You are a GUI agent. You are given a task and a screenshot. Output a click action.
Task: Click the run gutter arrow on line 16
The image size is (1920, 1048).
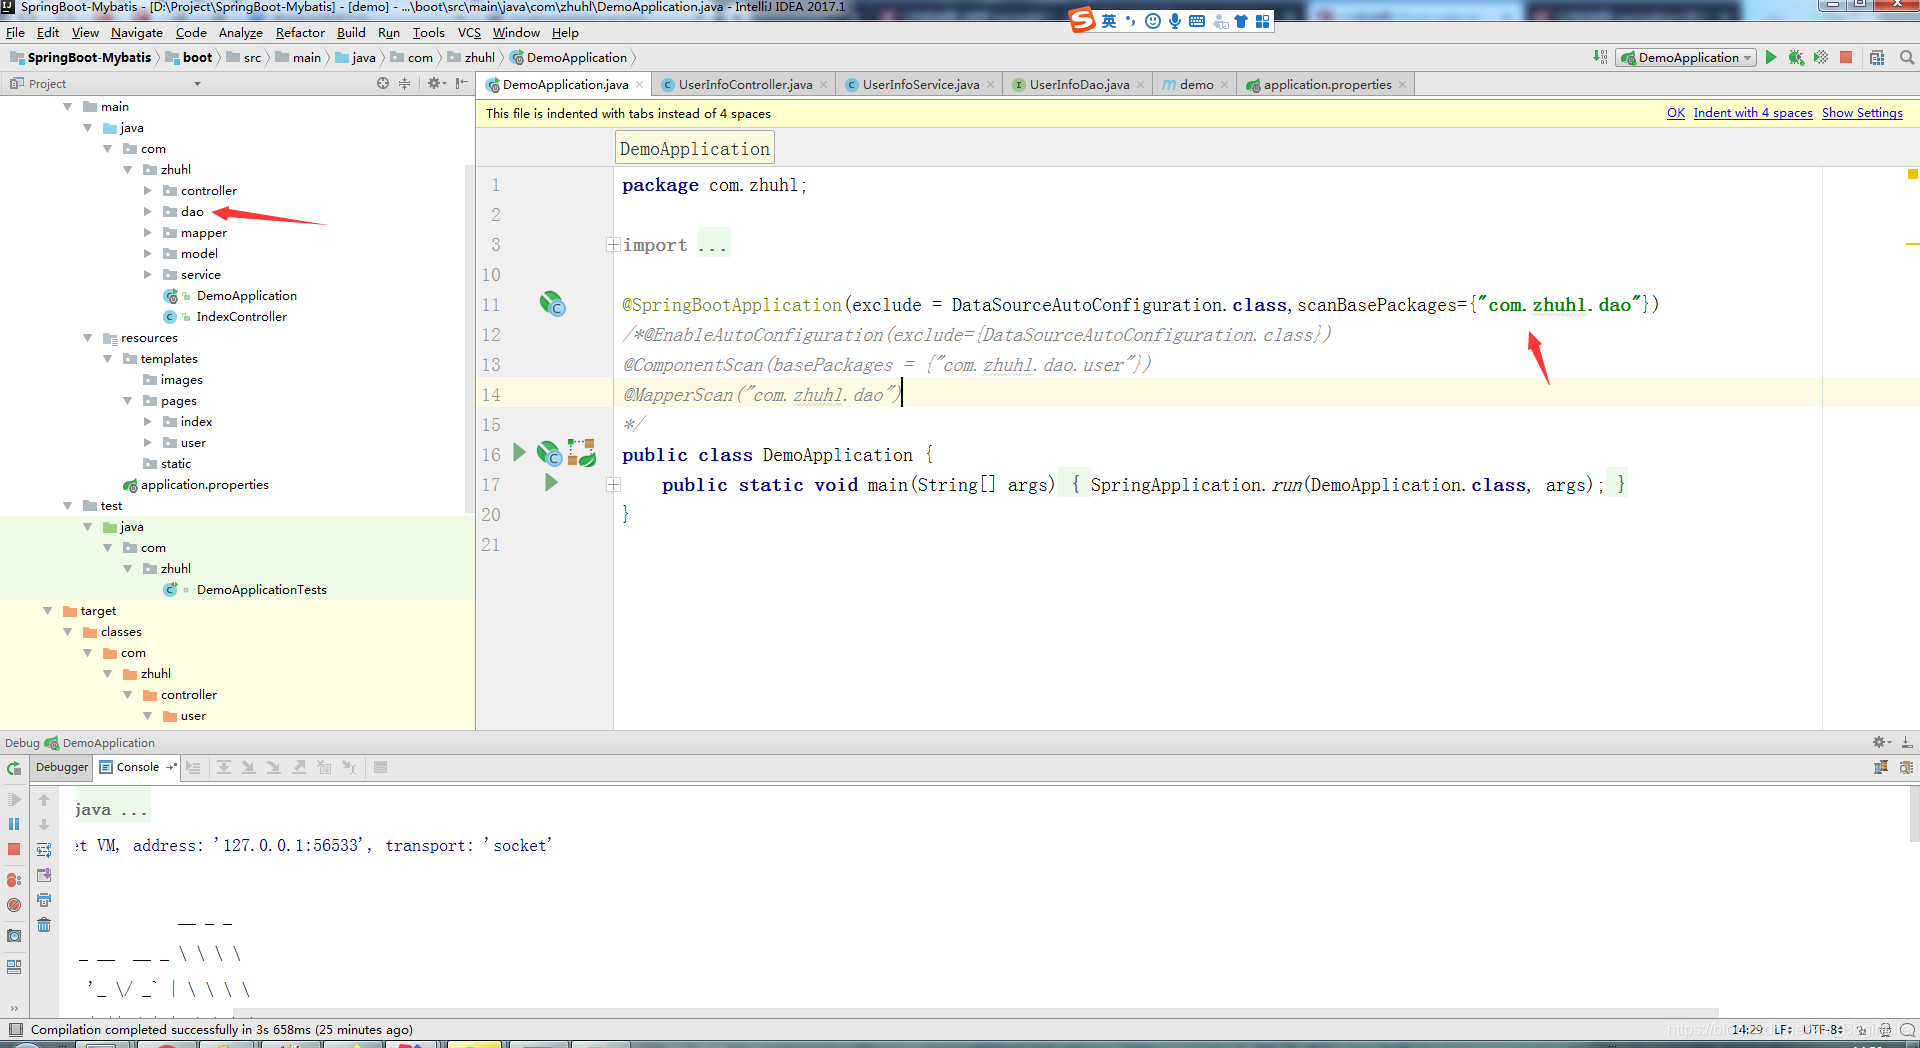[519, 453]
